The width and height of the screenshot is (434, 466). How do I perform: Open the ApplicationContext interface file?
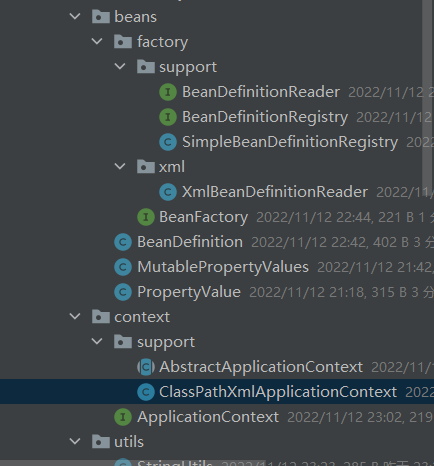point(208,417)
